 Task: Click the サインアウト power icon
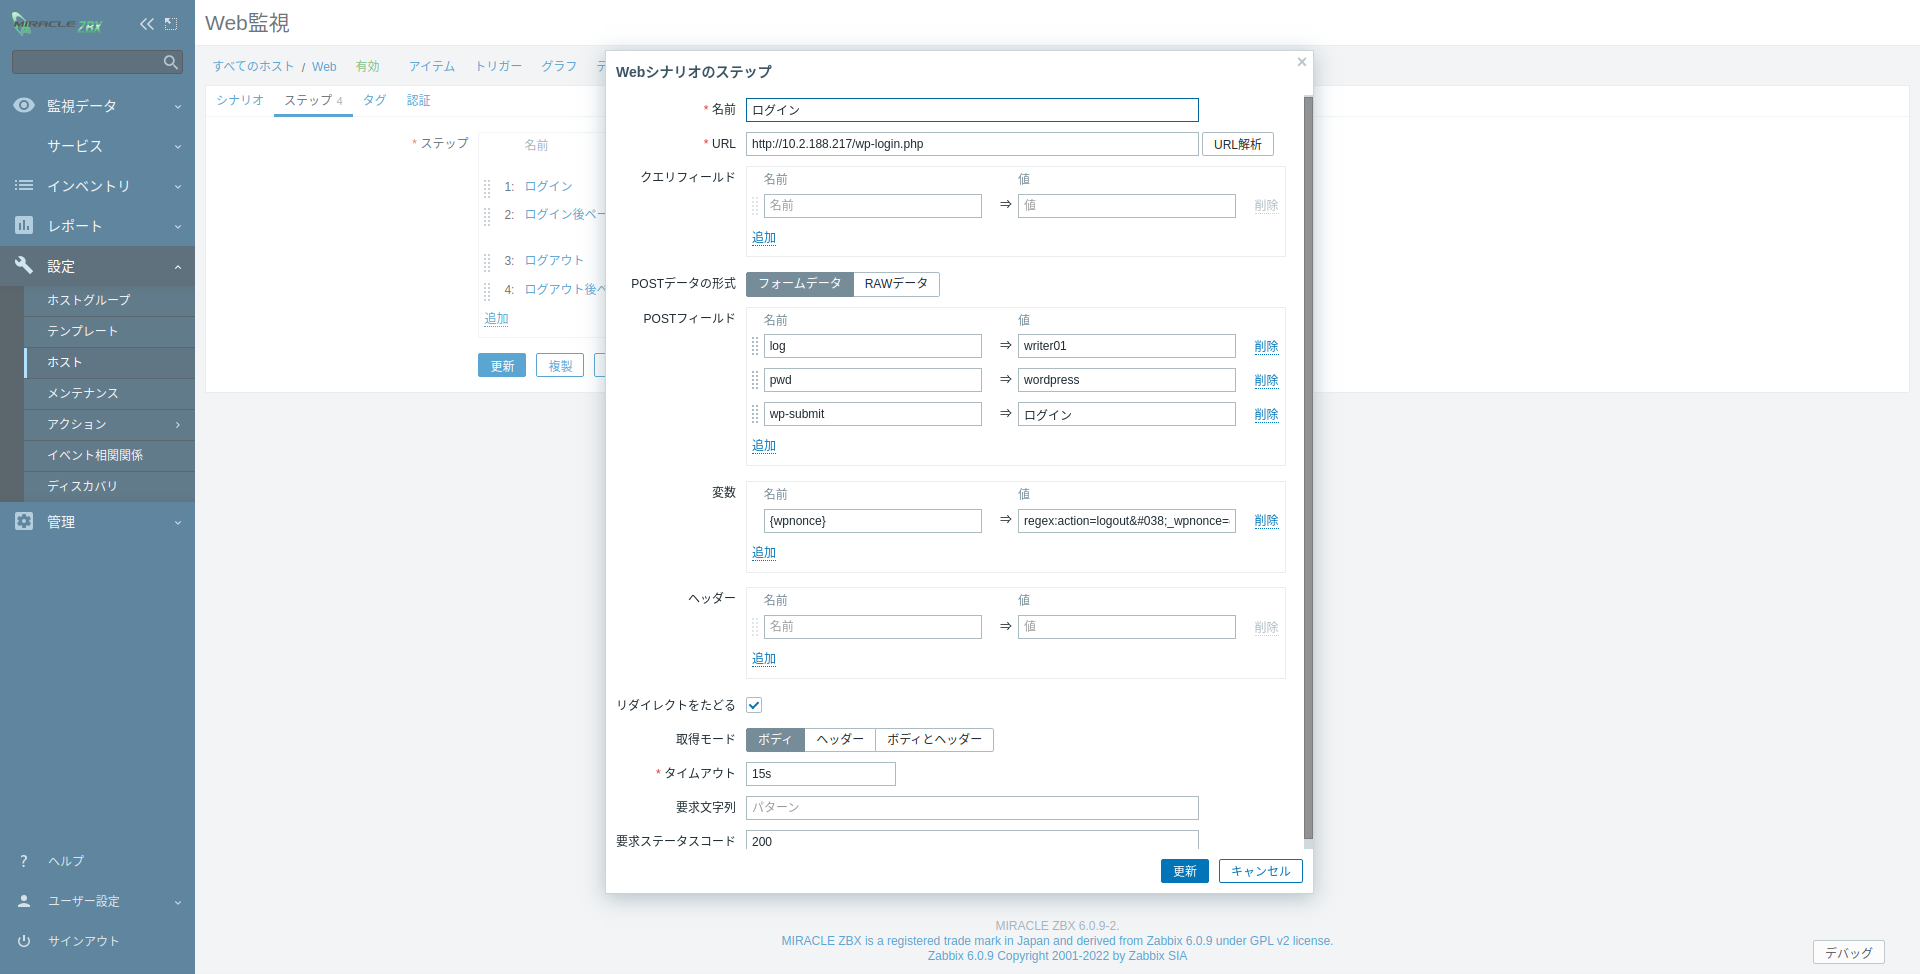[x=24, y=941]
